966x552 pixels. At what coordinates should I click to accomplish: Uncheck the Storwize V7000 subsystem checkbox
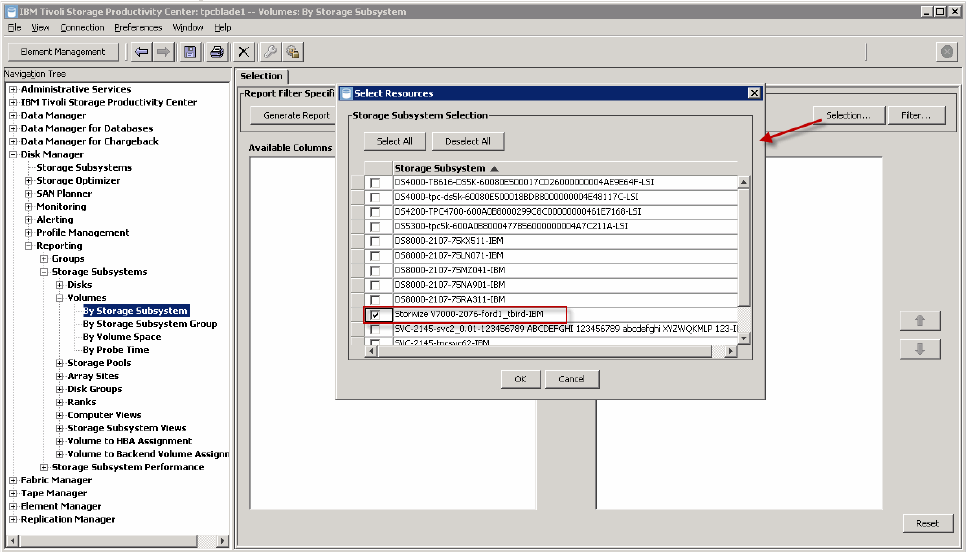[375, 314]
